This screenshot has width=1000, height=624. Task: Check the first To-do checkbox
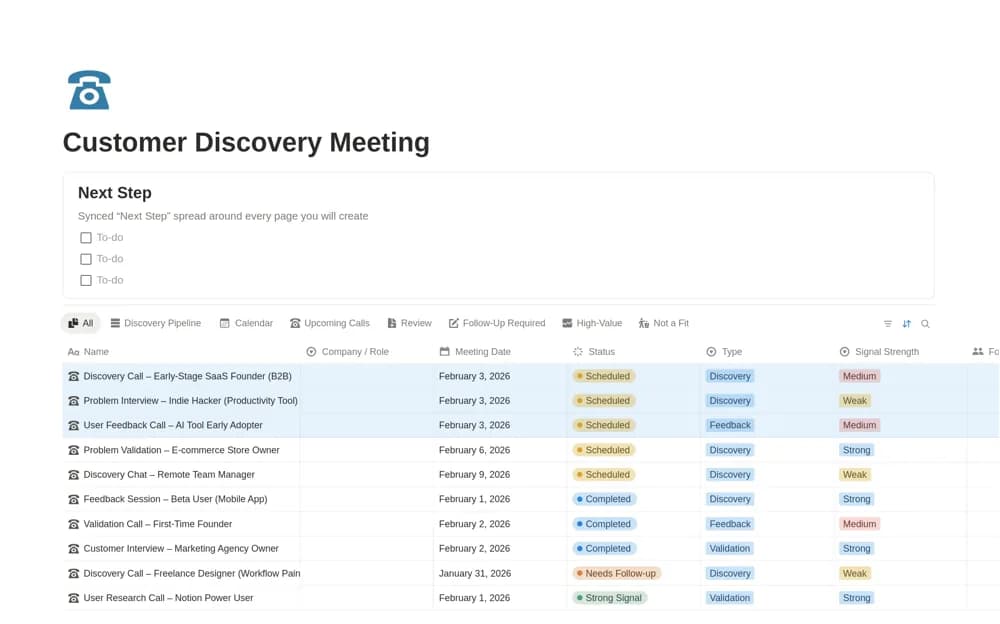[85, 237]
